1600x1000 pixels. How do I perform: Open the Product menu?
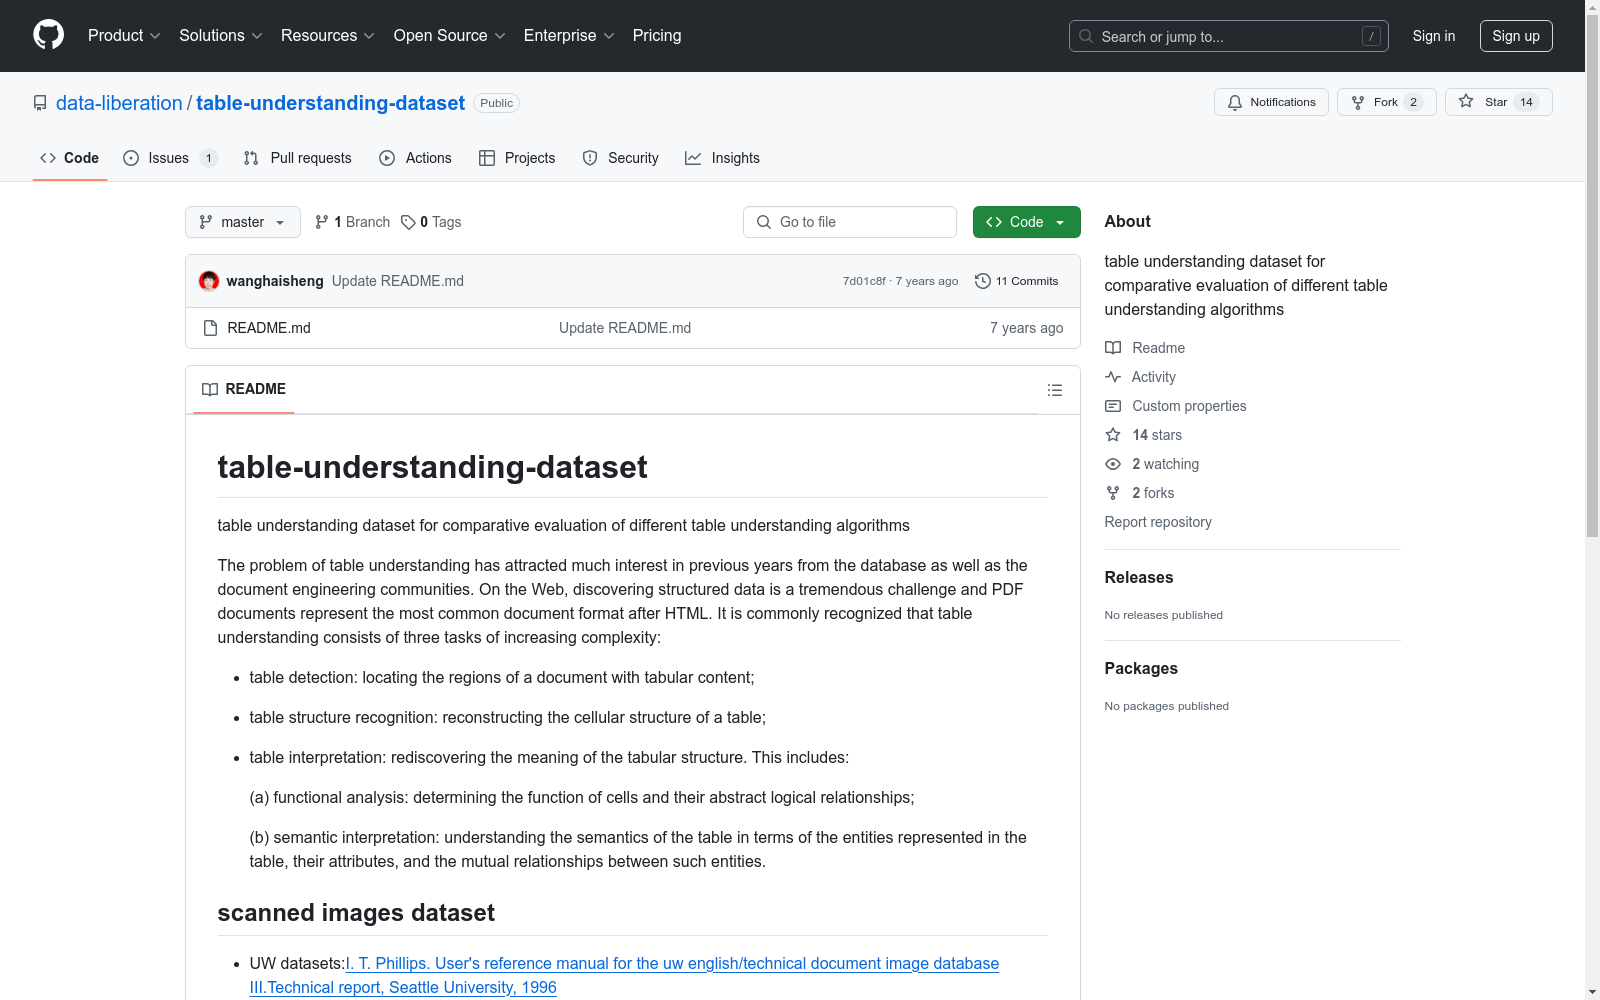coord(124,35)
